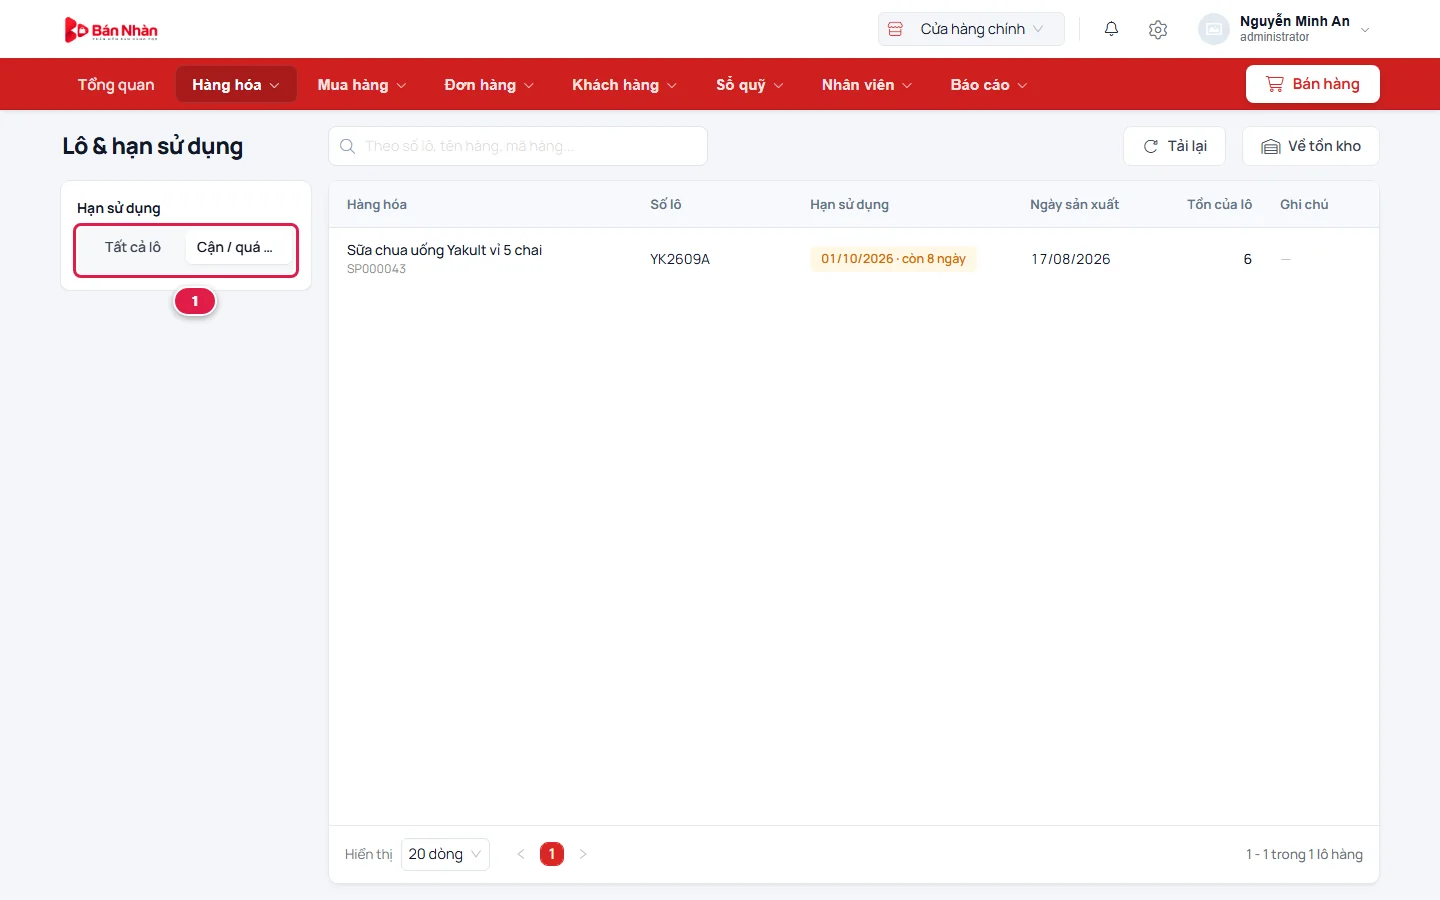This screenshot has height=900, width=1440.
Task: Click the Về tồn kho button text
Action: [x=1324, y=146]
